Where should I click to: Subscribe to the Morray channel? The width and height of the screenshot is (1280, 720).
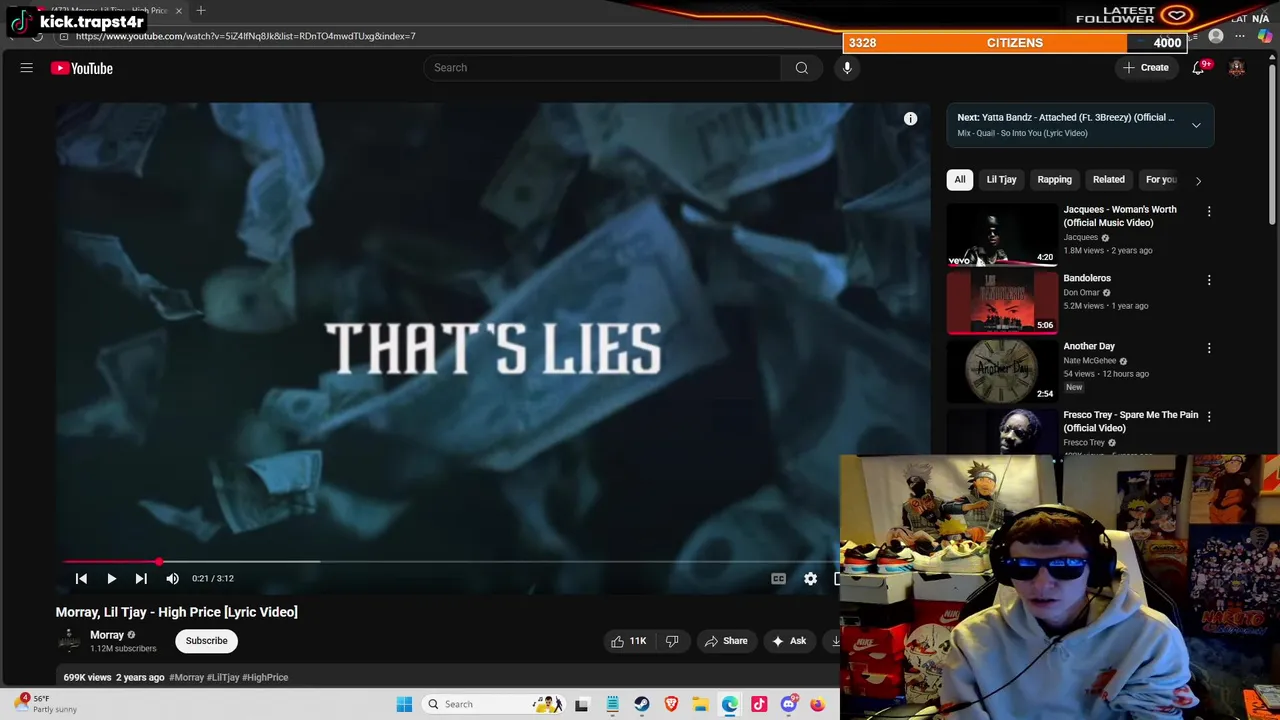click(x=206, y=641)
